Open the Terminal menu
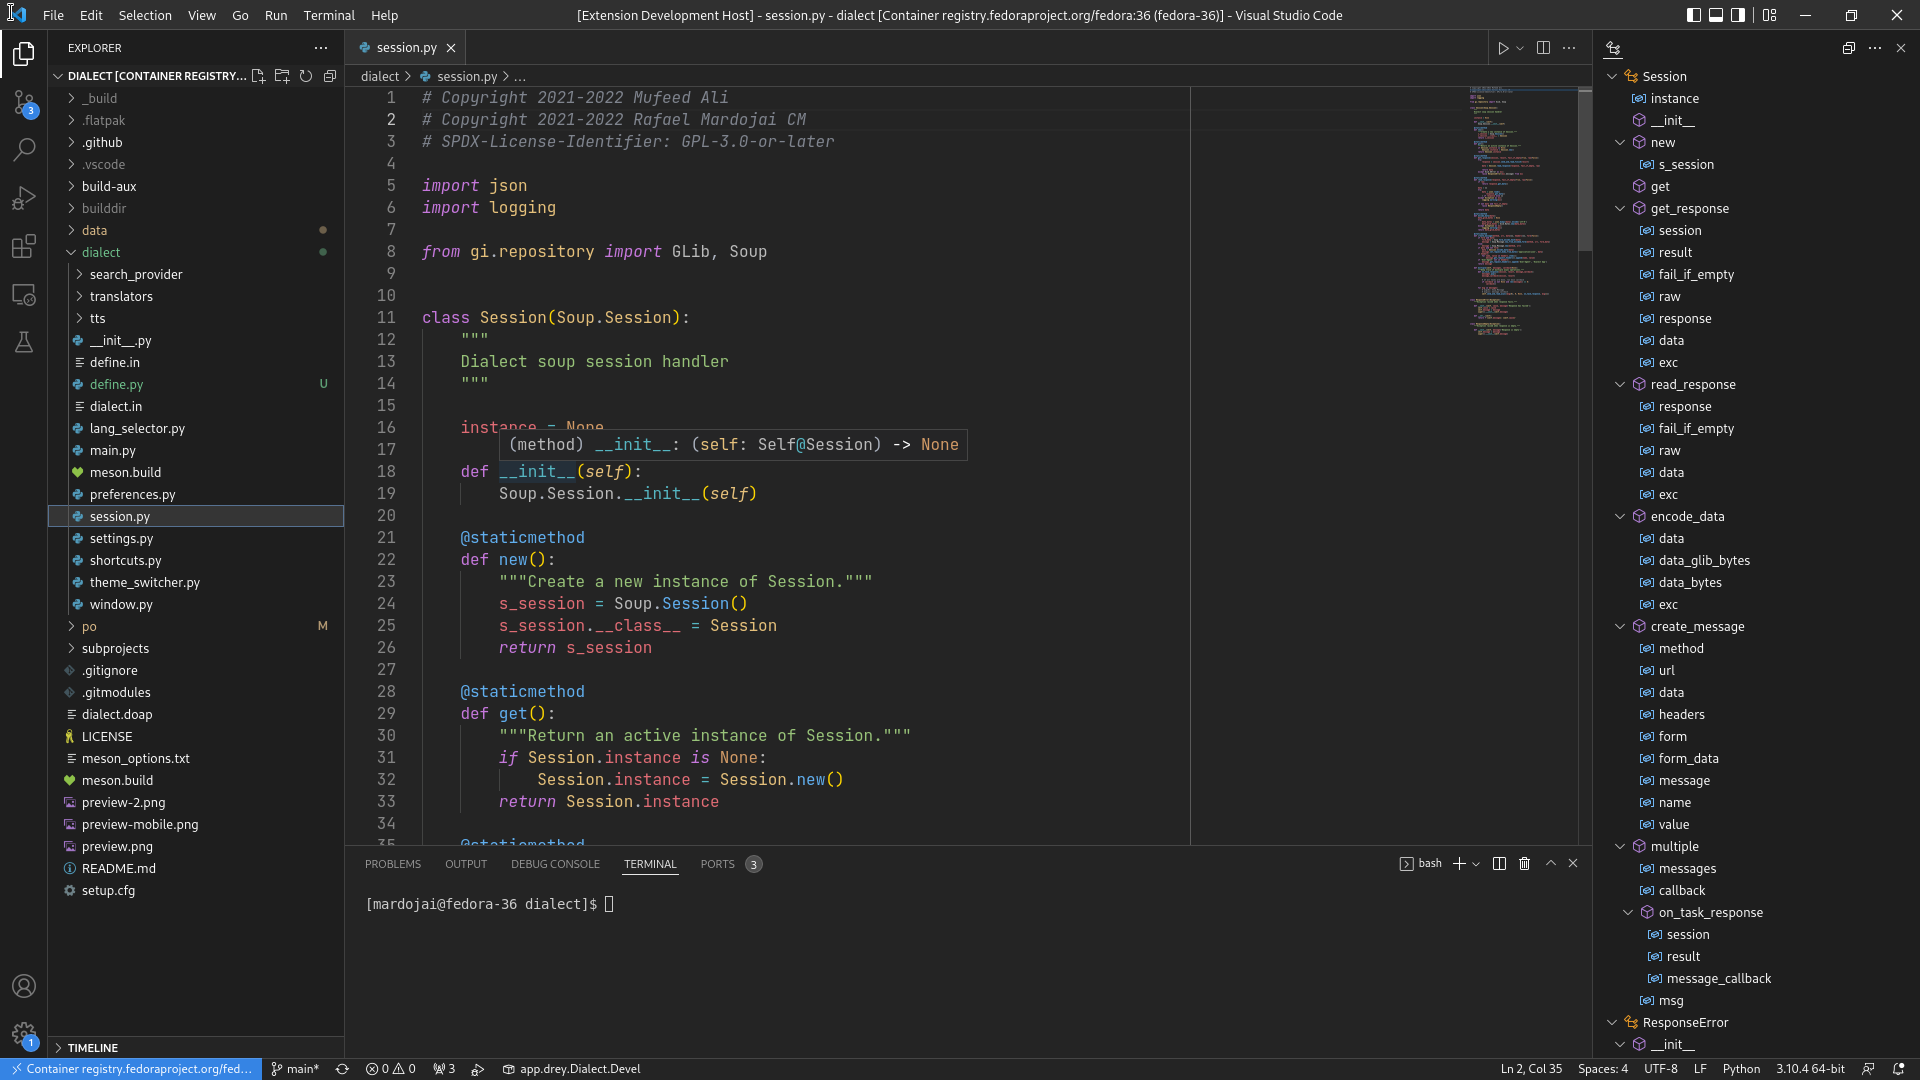 click(329, 15)
